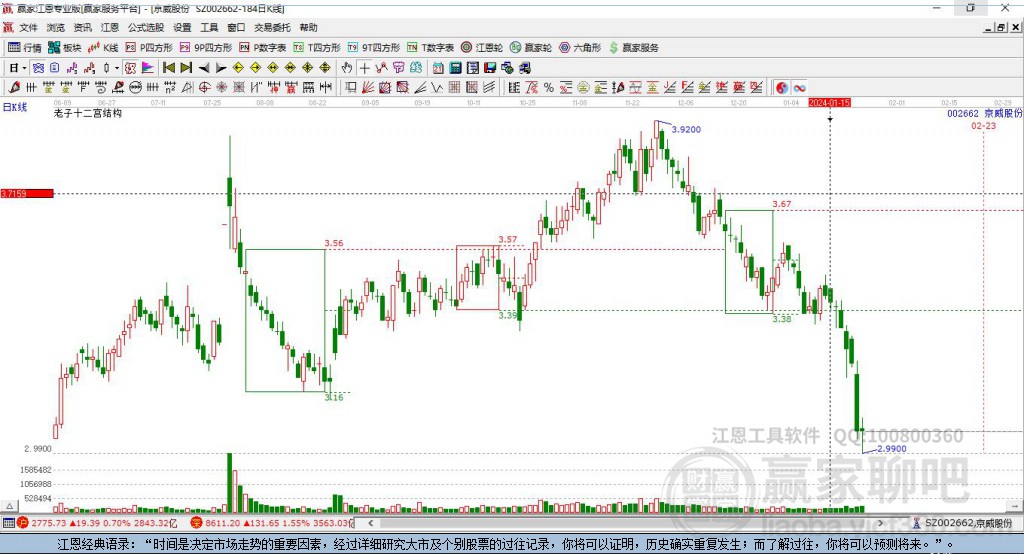
Task: Step chart left with black arrow
Action: tap(204, 68)
